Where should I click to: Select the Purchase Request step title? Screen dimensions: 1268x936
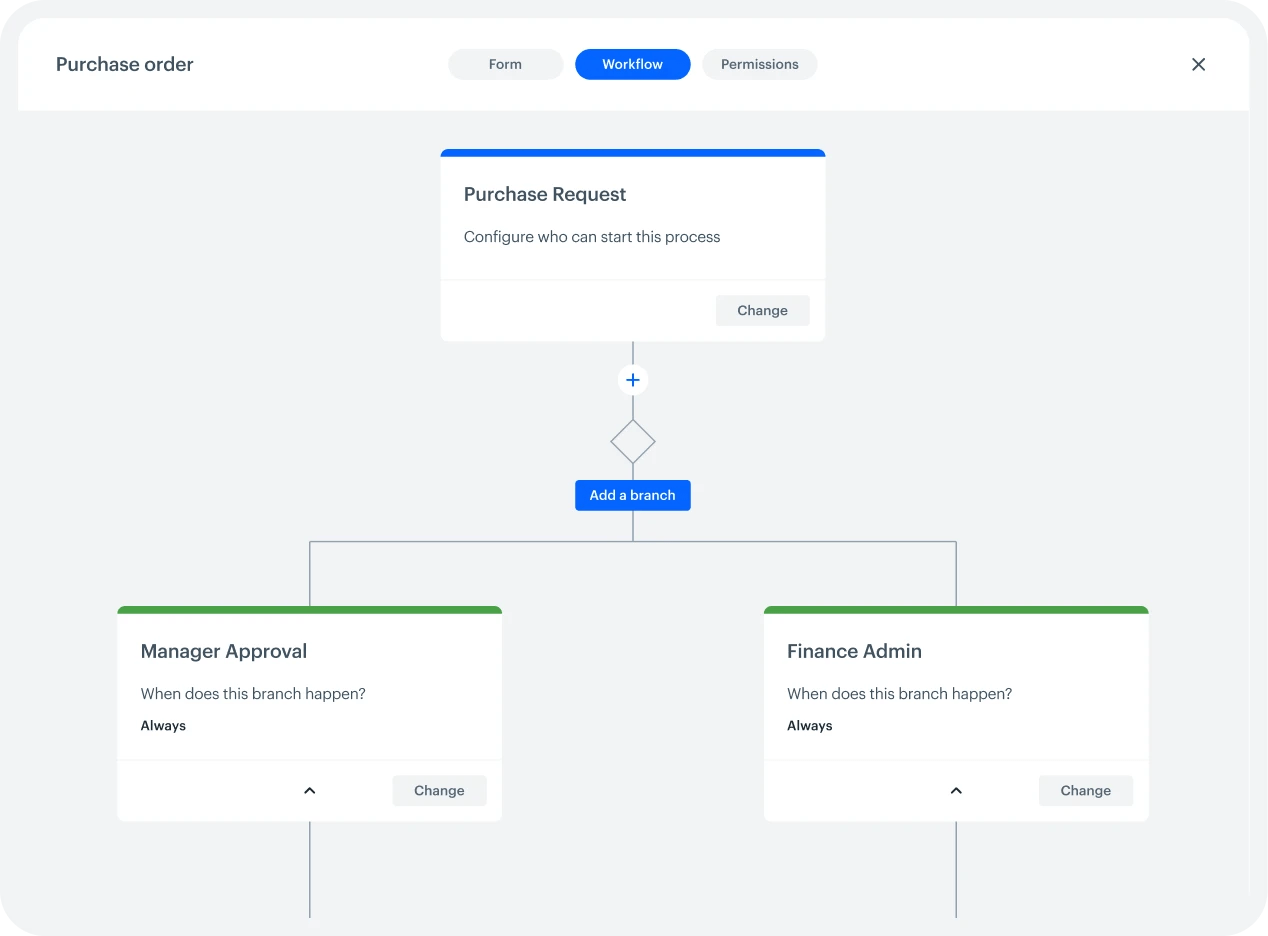(x=545, y=194)
